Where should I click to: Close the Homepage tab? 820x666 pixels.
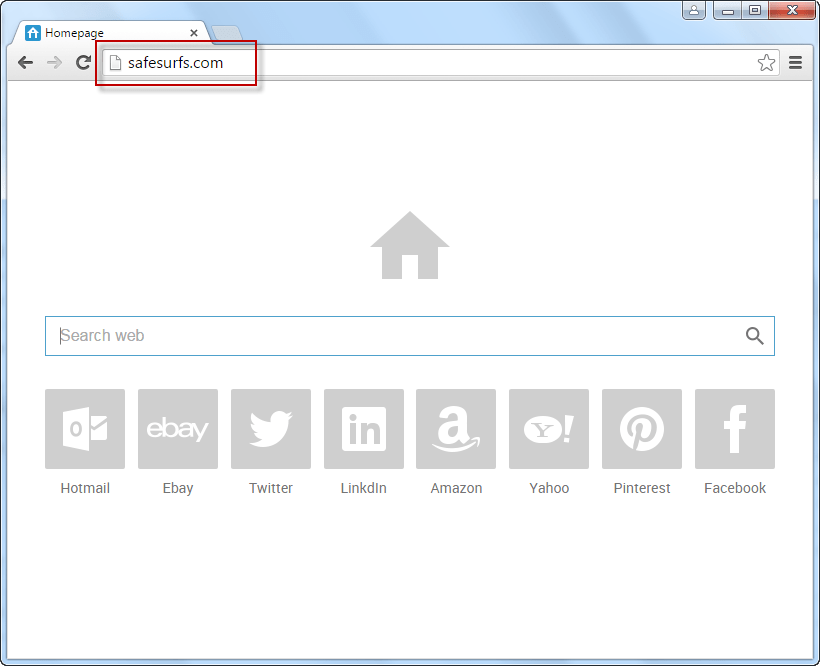click(x=194, y=33)
